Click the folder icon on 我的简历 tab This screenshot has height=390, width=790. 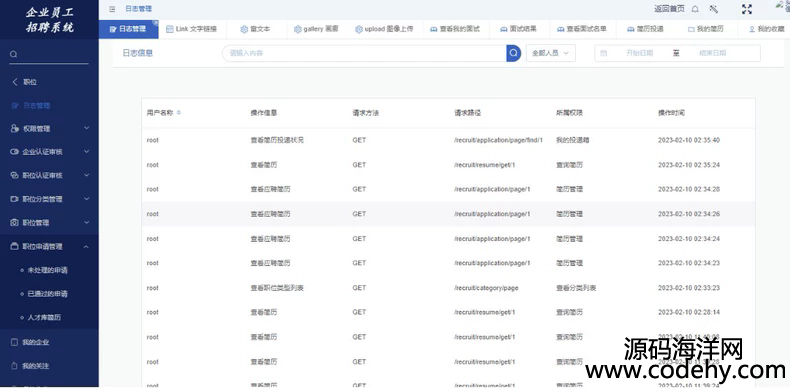tap(691, 29)
